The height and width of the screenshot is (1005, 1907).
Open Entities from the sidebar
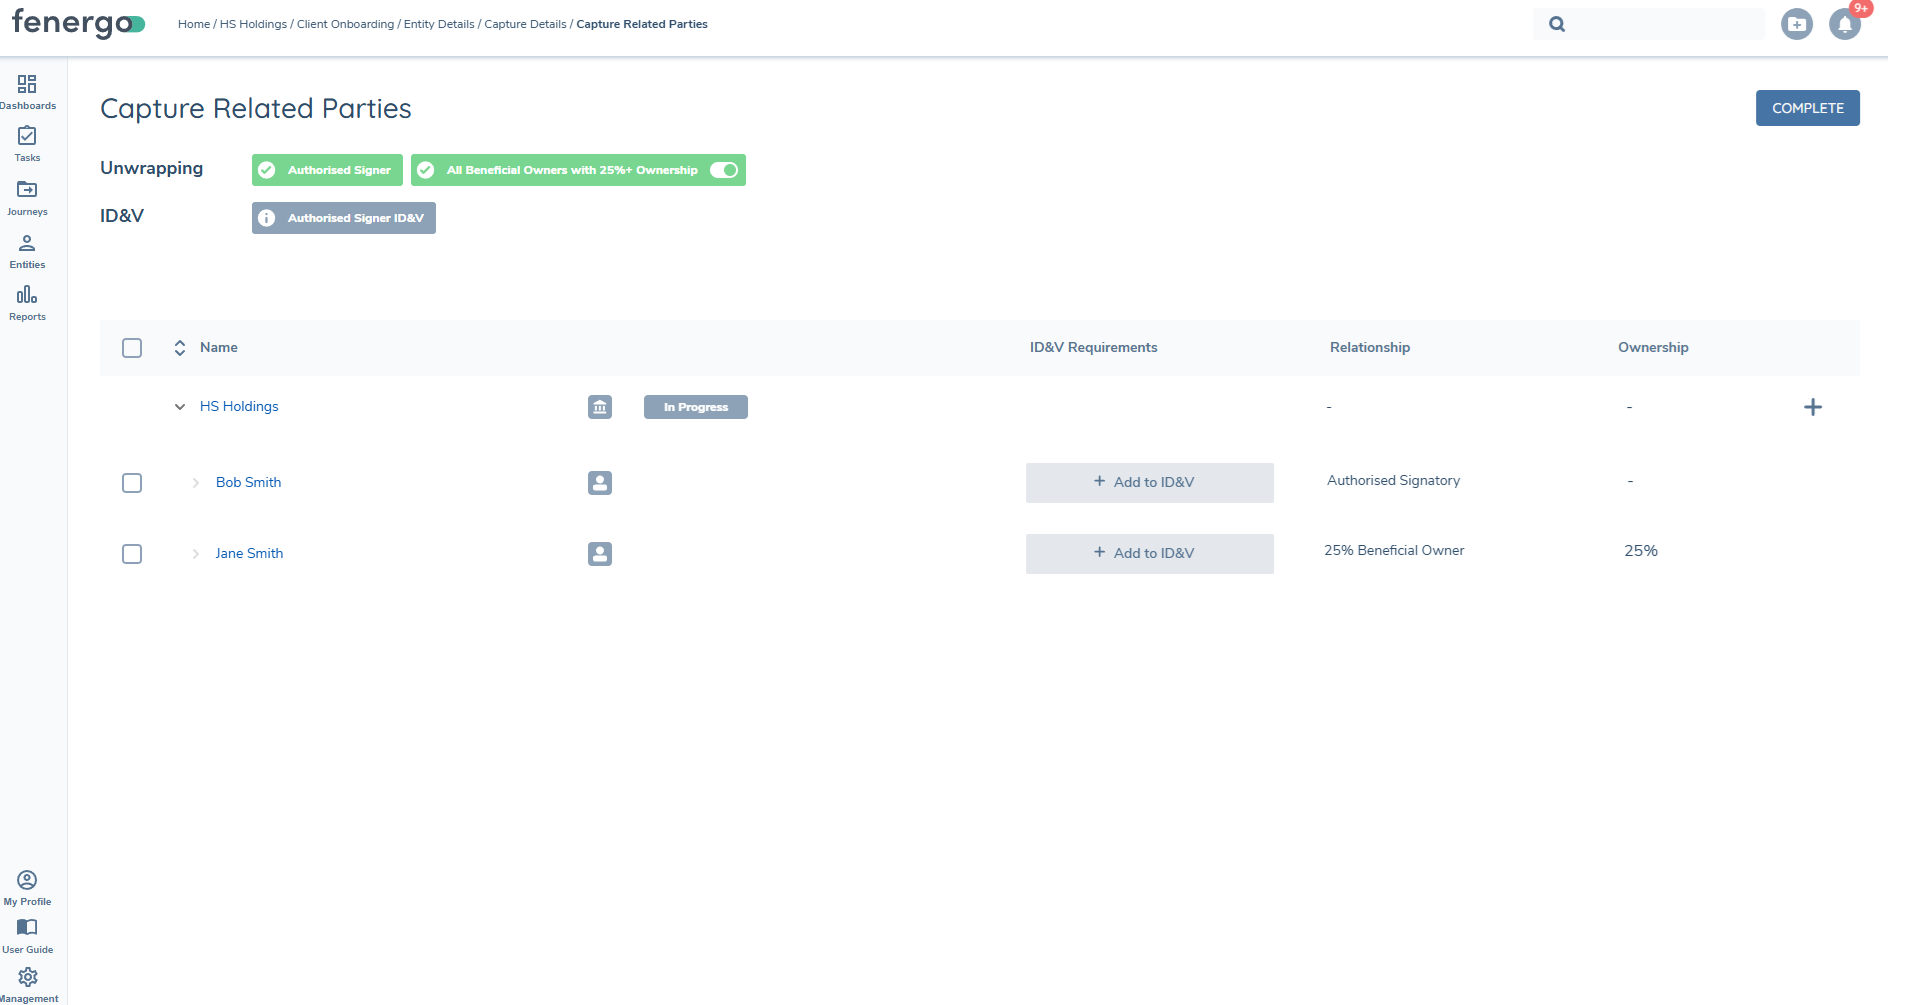tap(27, 244)
